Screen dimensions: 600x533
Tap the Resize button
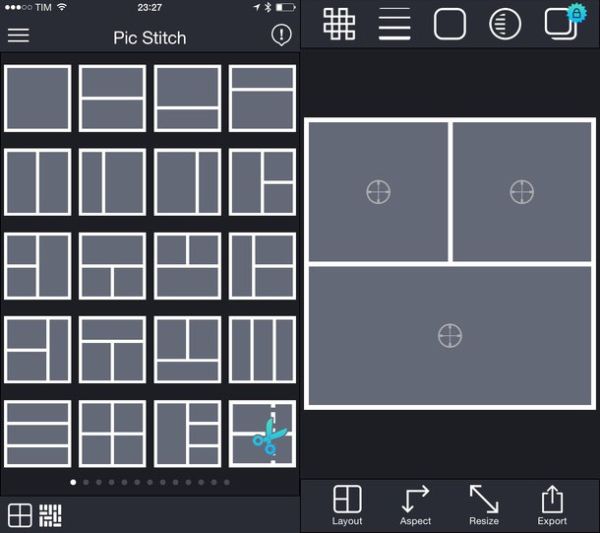click(484, 505)
